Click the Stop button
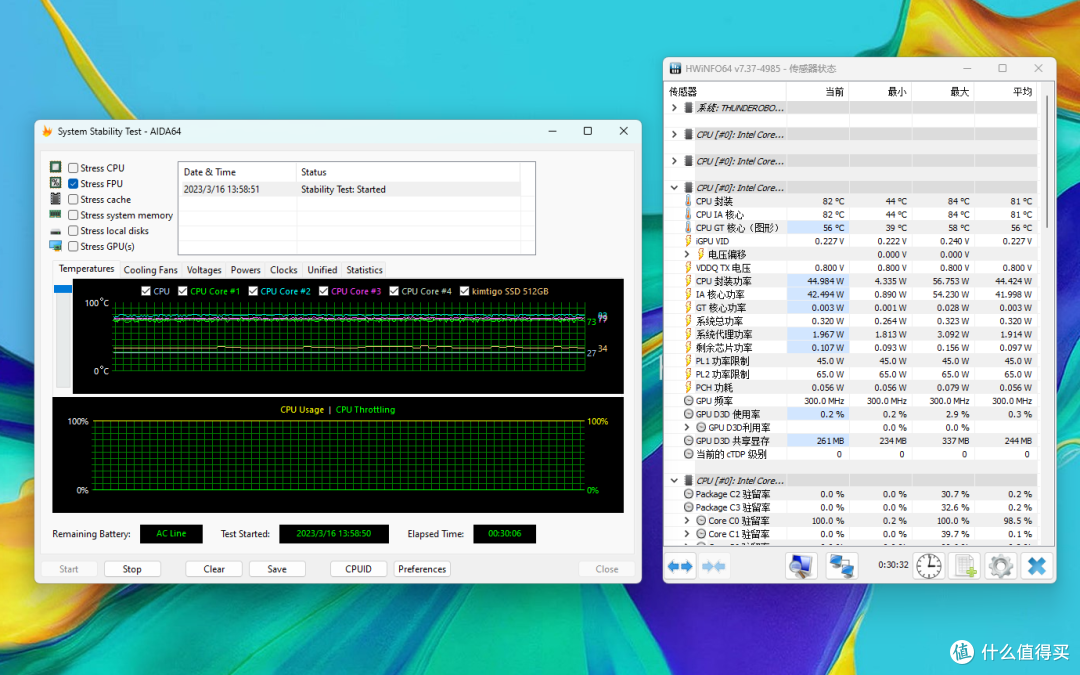The height and width of the screenshot is (675, 1080). click(x=132, y=569)
